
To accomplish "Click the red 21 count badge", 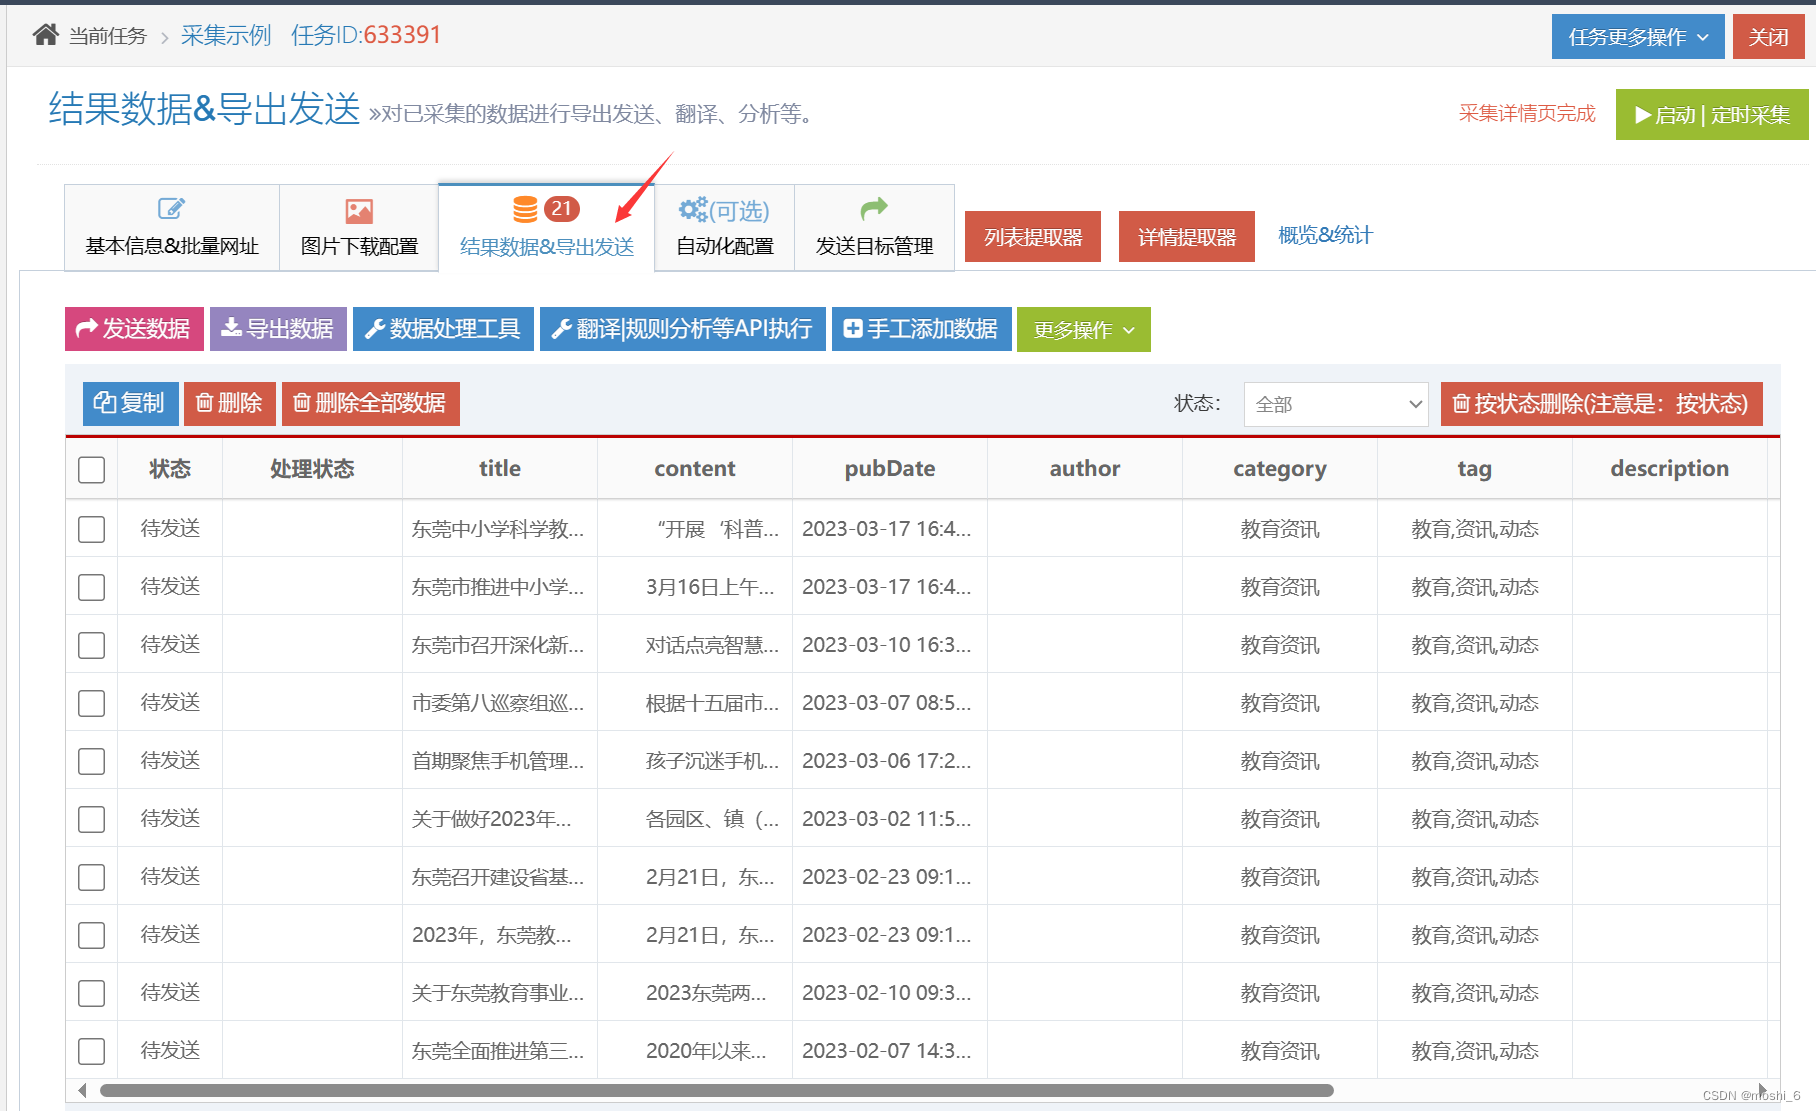I will pos(561,209).
